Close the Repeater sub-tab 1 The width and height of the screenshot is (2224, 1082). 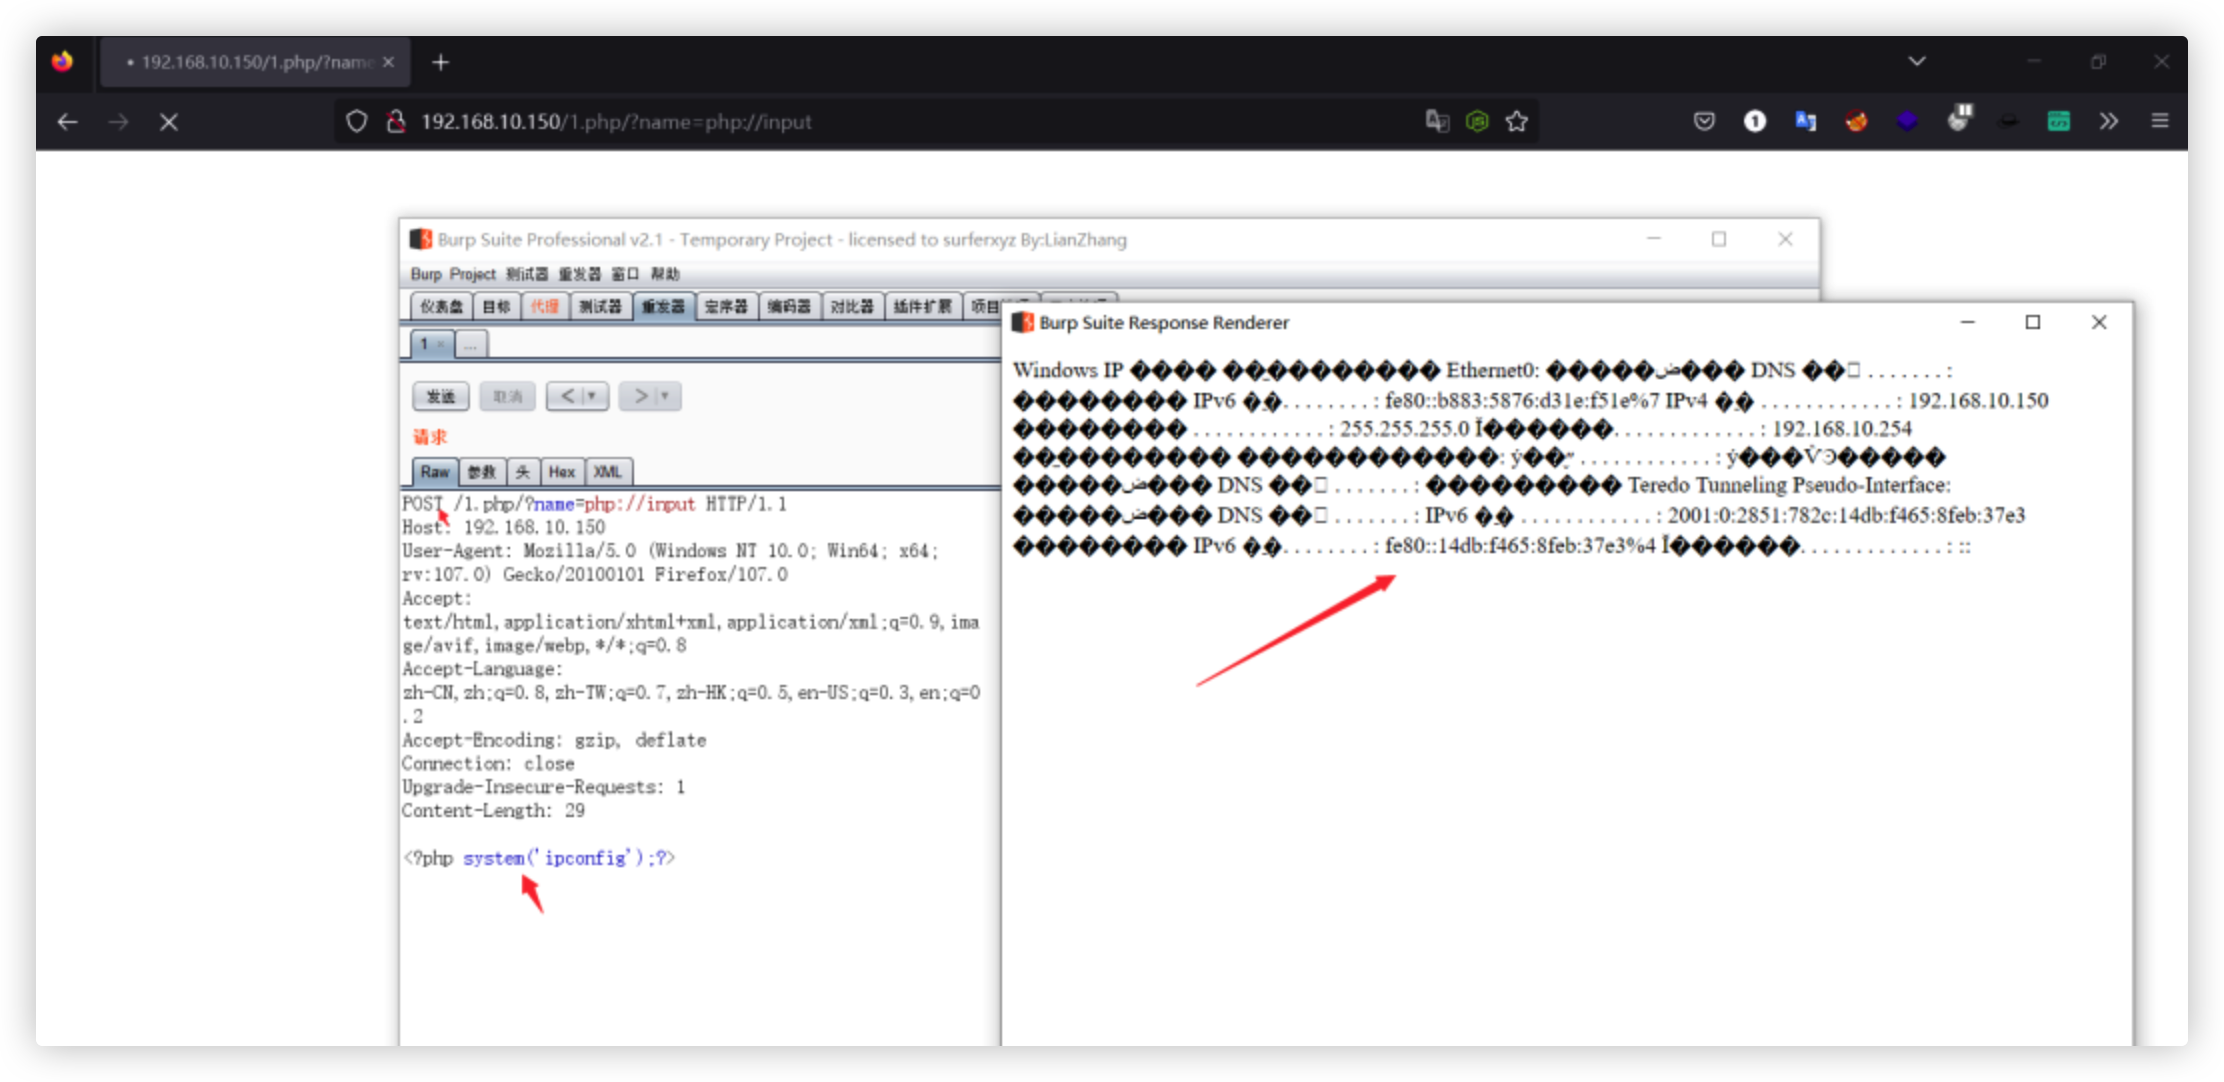(441, 344)
